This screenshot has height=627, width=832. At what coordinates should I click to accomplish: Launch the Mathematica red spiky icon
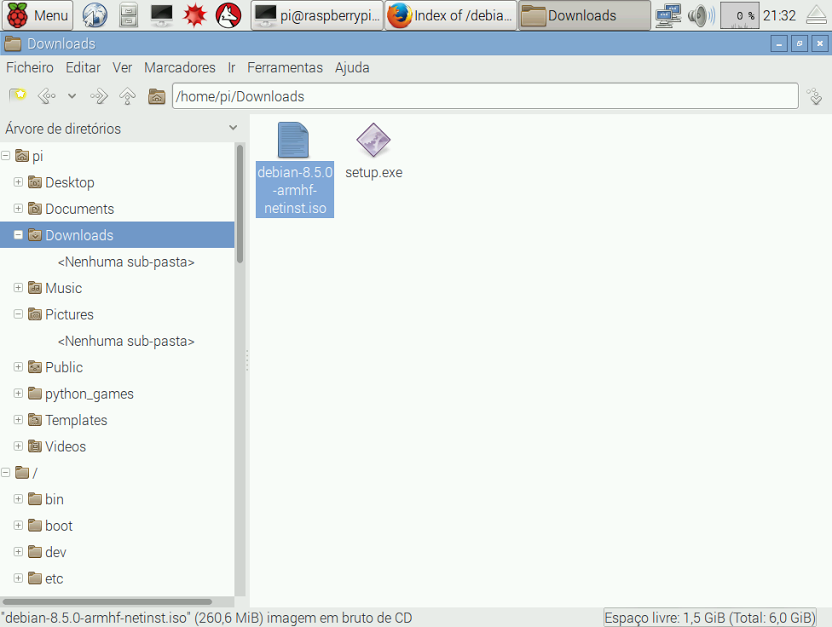pyautogui.click(x=195, y=15)
